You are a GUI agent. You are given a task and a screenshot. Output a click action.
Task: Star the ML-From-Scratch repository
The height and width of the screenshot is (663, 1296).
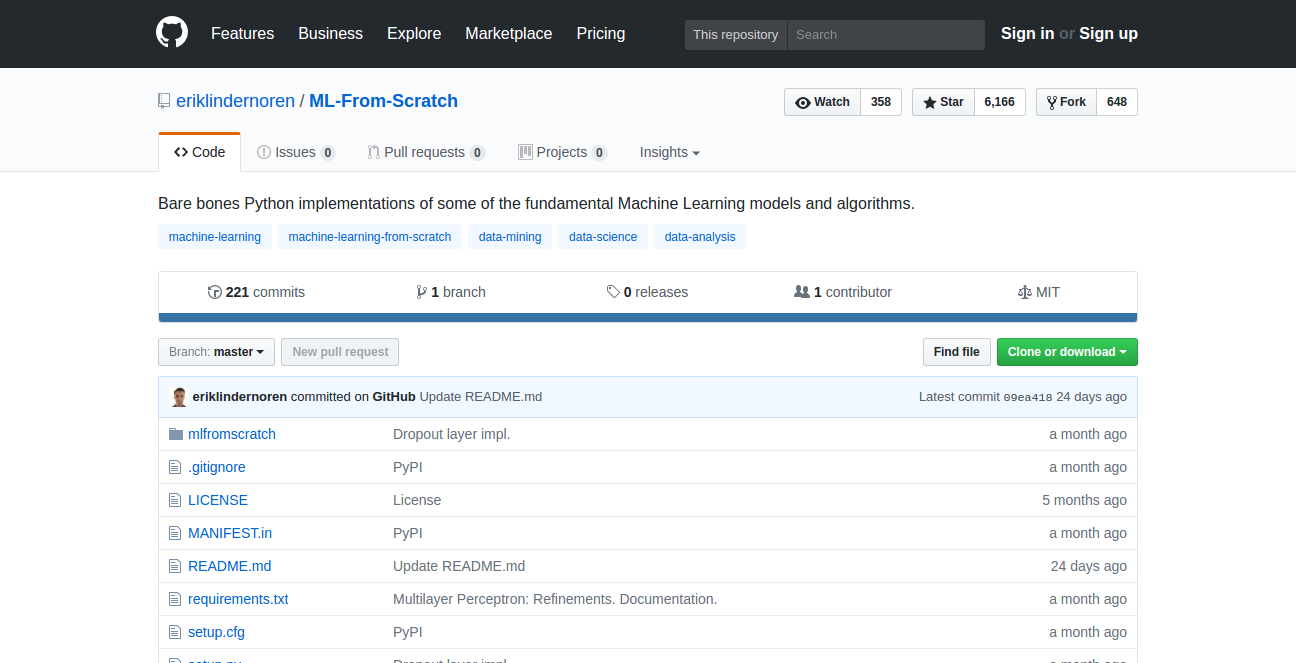943,102
